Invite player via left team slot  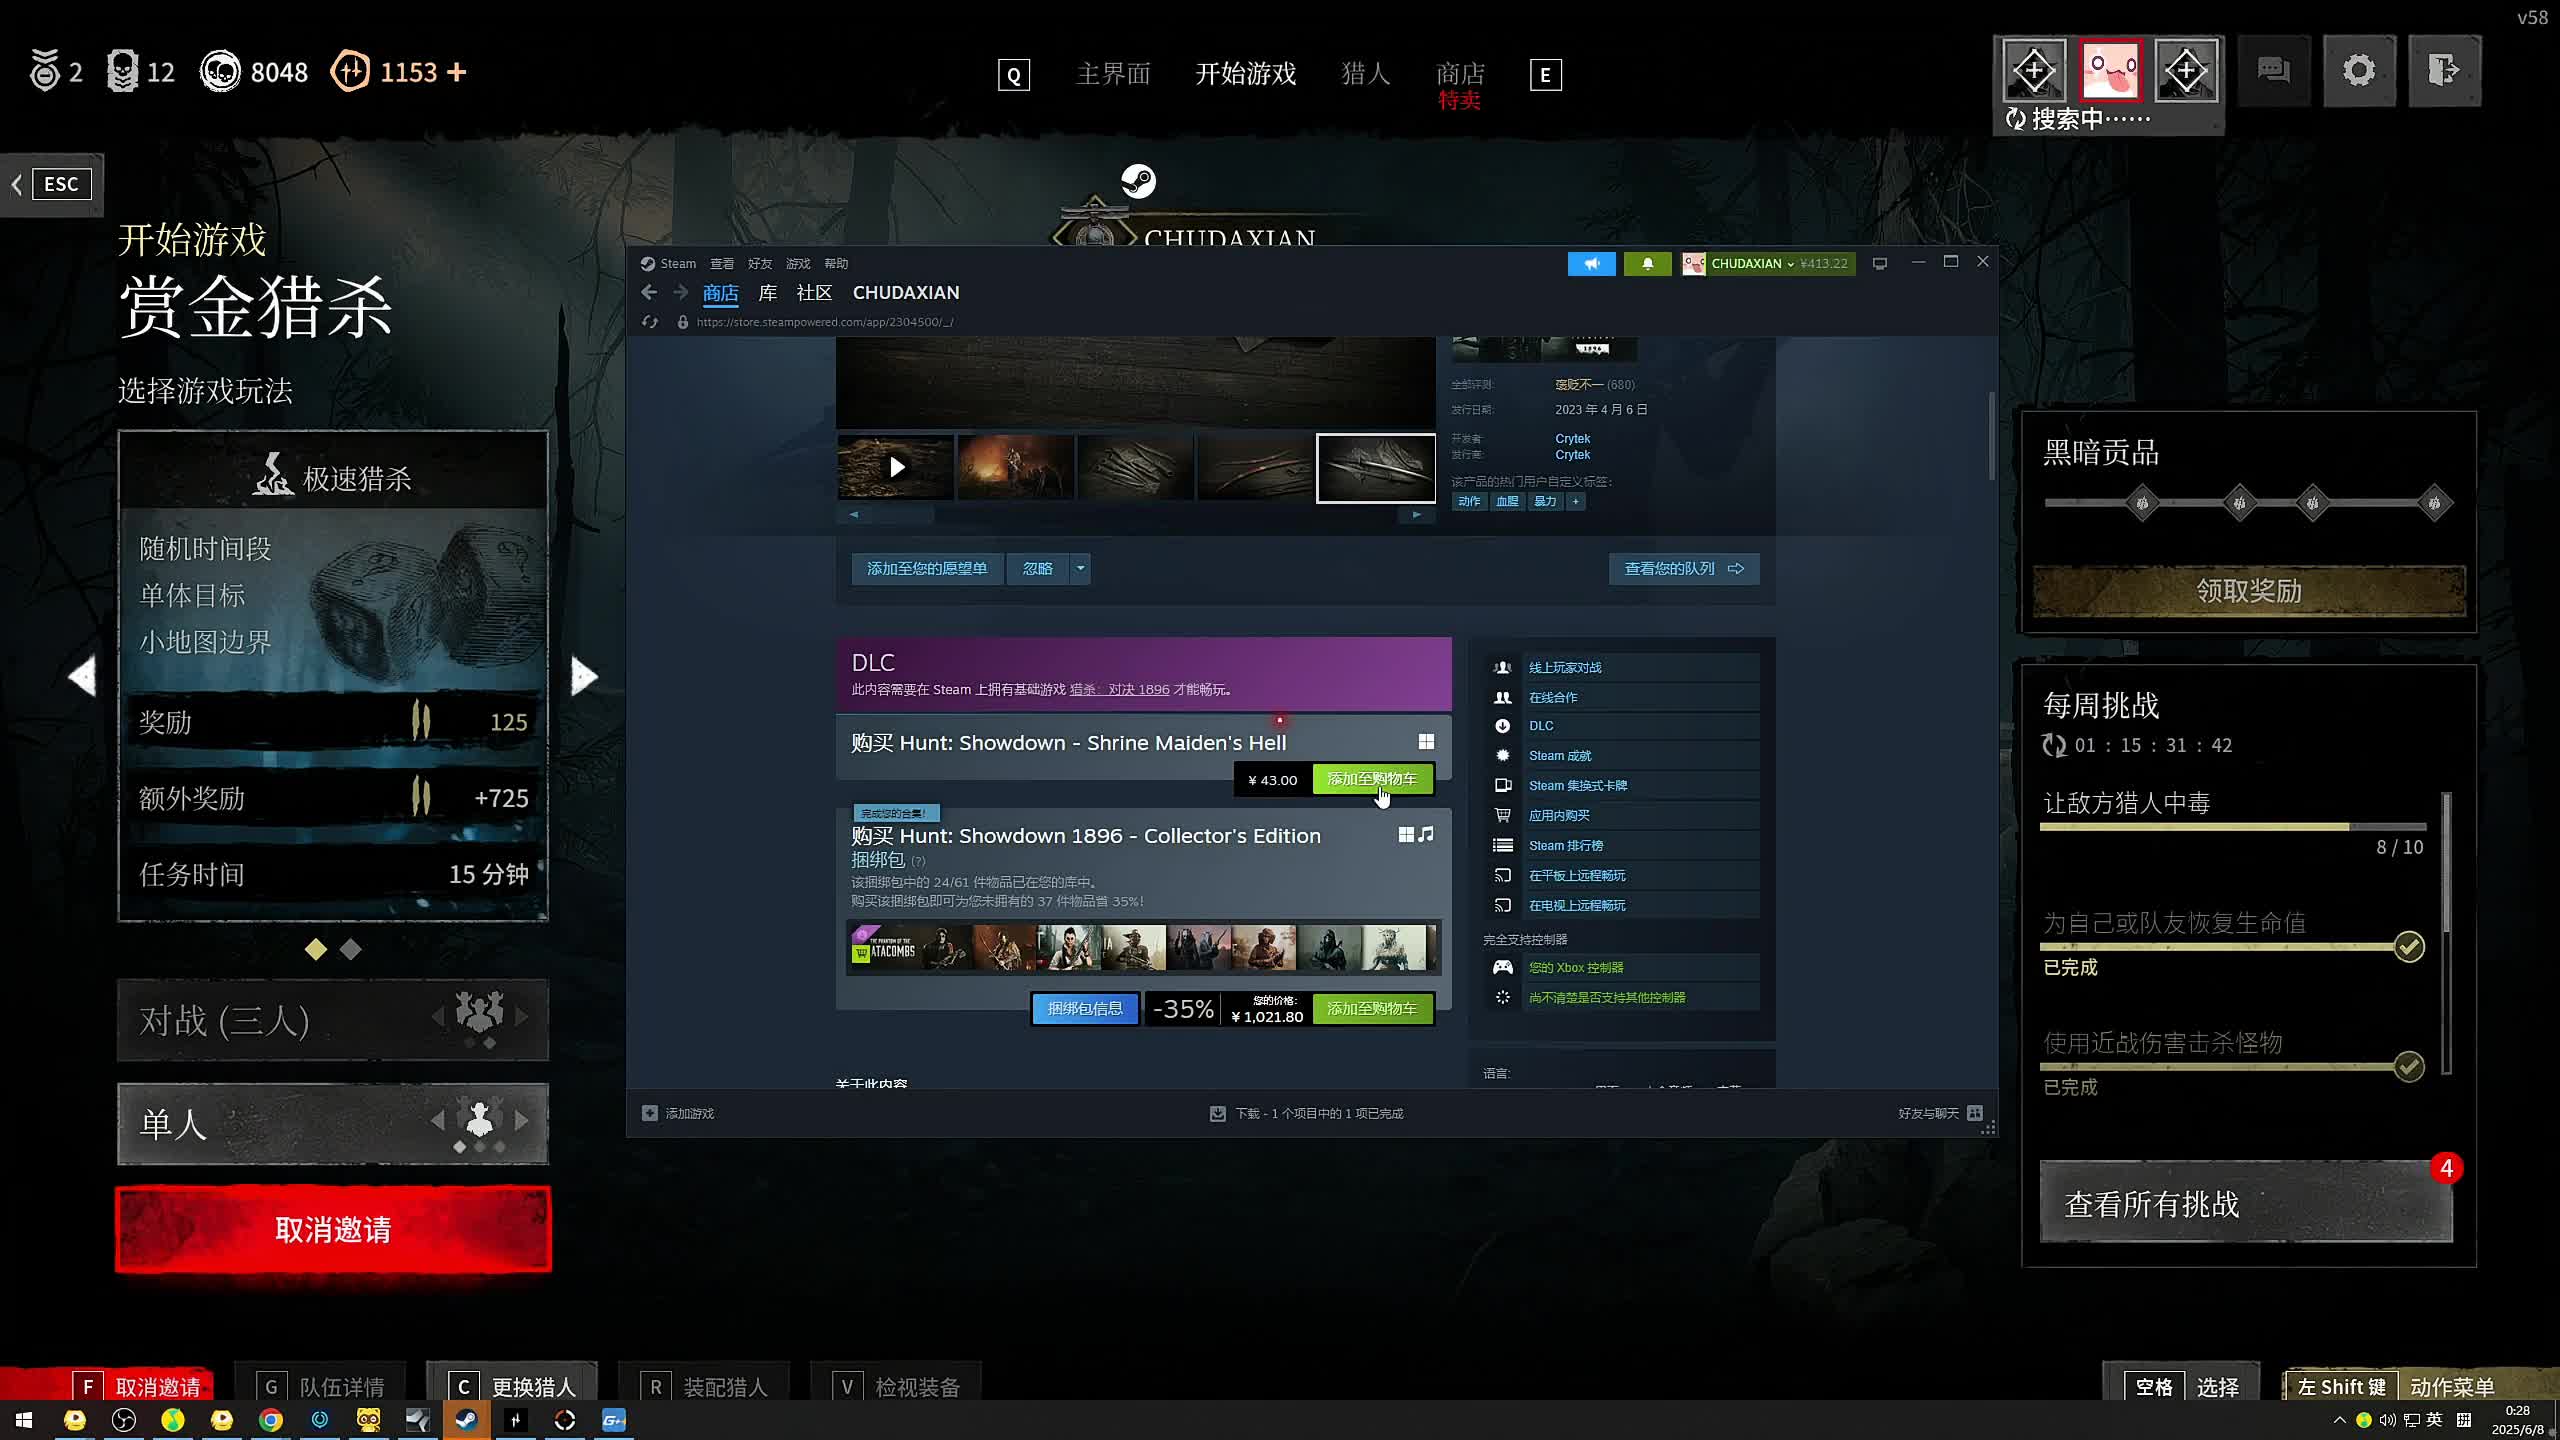(x=2034, y=71)
